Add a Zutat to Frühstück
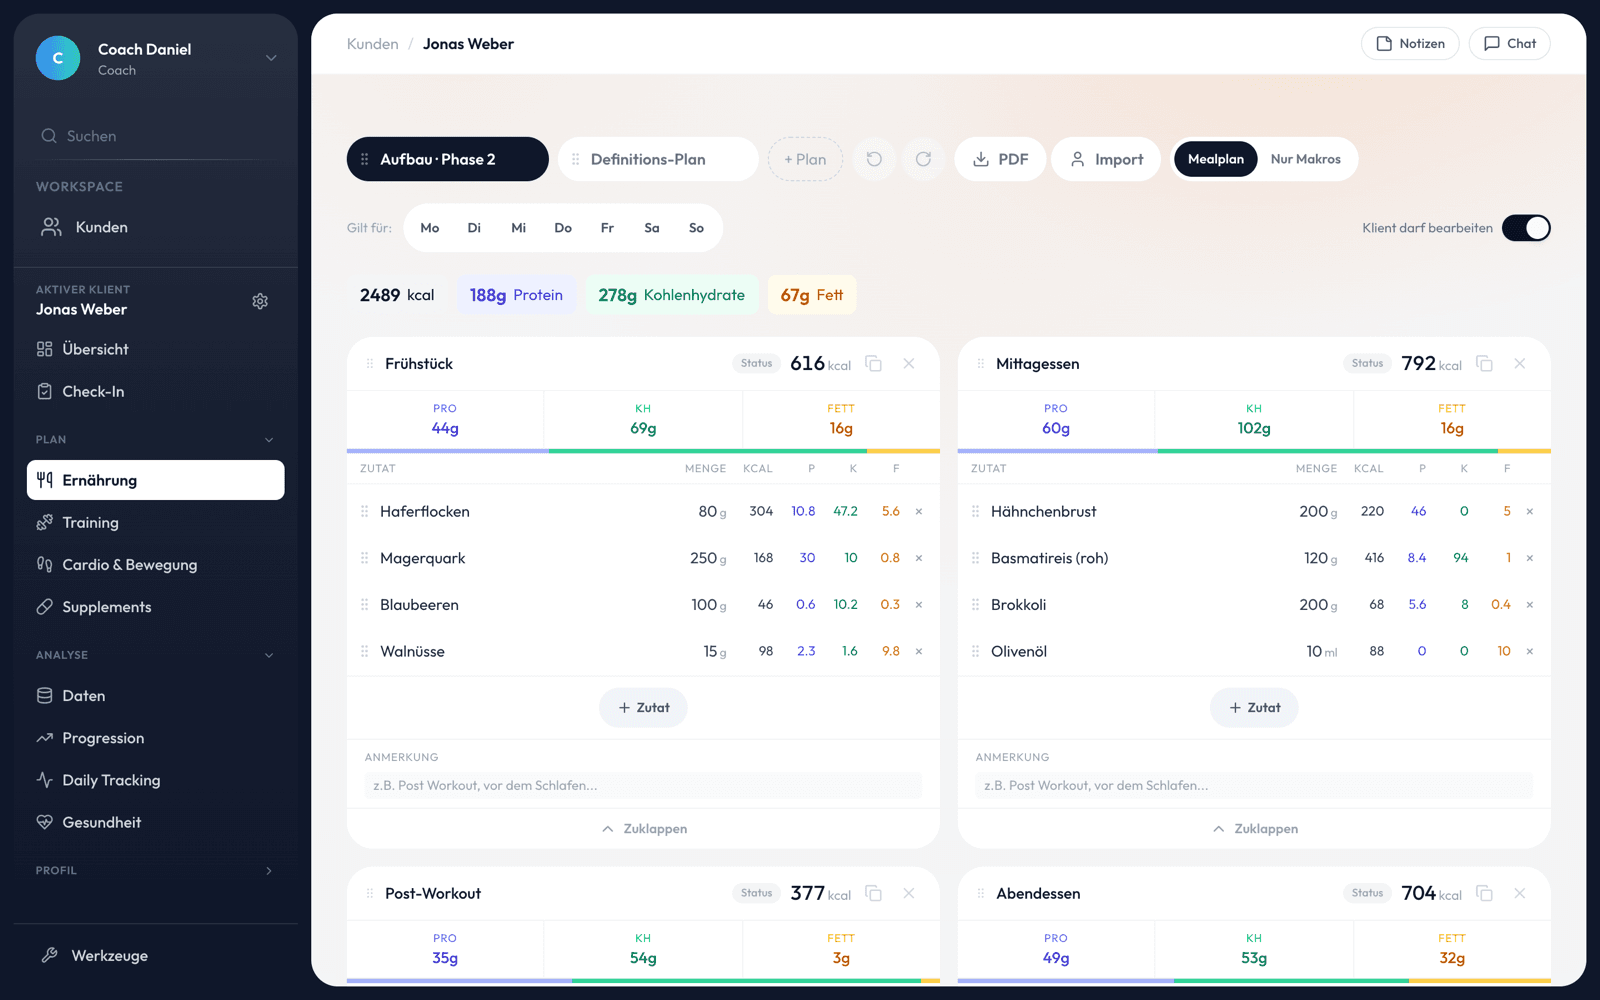Image resolution: width=1600 pixels, height=1000 pixels. click(643, 708)
